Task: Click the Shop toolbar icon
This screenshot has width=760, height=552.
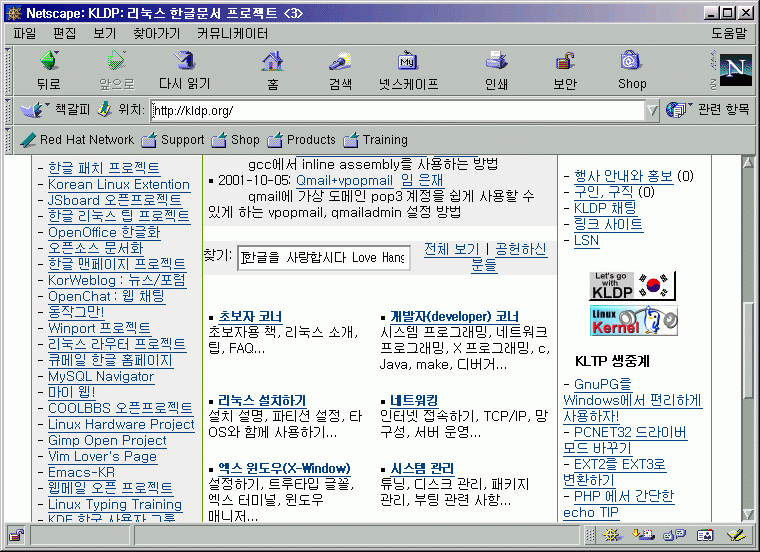Action: tap(632, 61)
